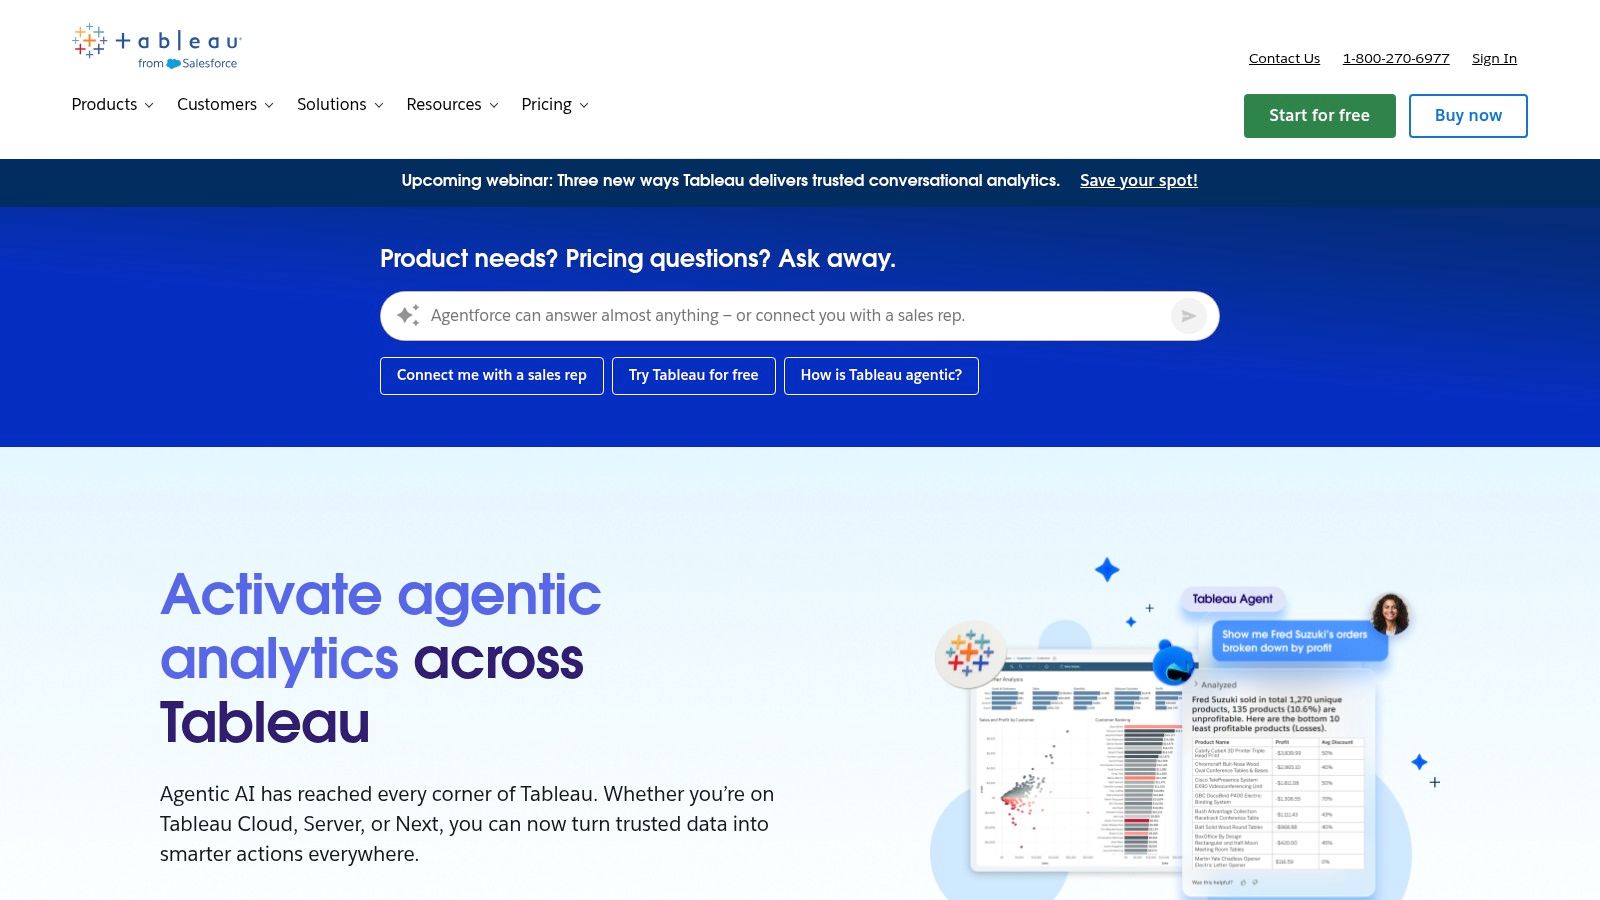Click the 1-800-270-6977 phone link
1600x900 pixels.
(1396, 59)
